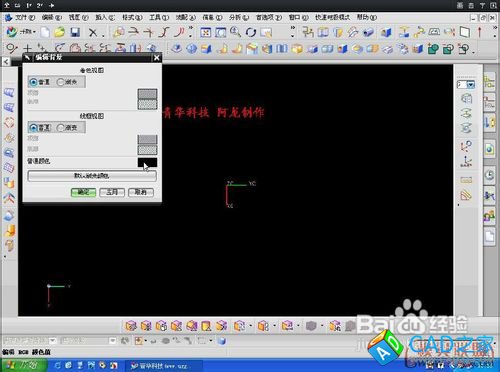Click the 确定 (OK) button
Image resolution: width=500 pixels, height=372 pixels.
[83, 192]
